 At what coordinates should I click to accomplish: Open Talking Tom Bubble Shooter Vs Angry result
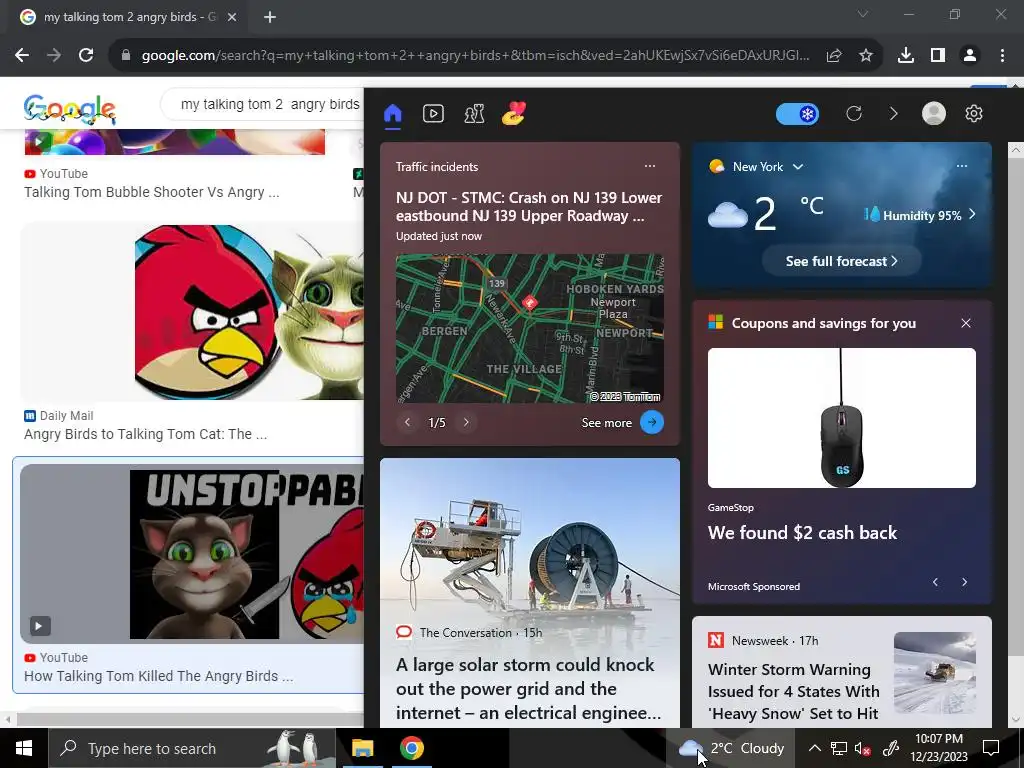pyautogui.click(x=152, y=192)
